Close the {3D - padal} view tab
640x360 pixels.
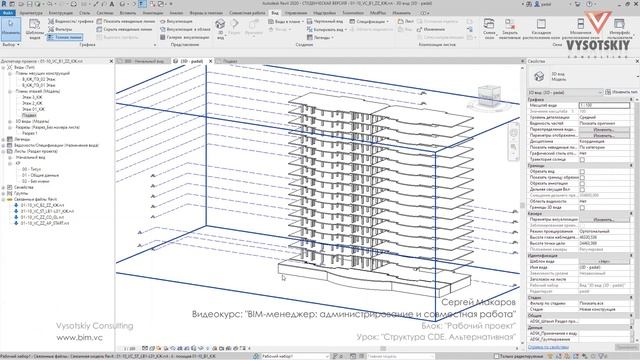pos(211,61)
